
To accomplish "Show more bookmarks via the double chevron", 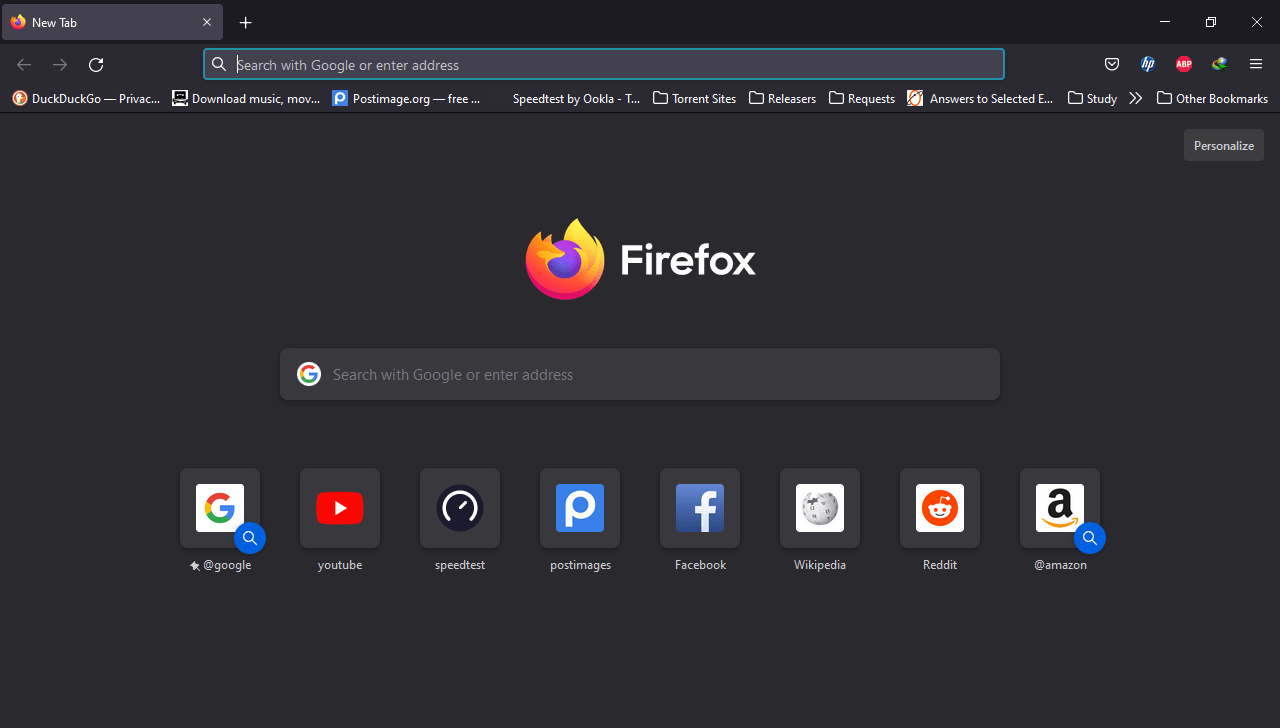I will pos(1135,98).
